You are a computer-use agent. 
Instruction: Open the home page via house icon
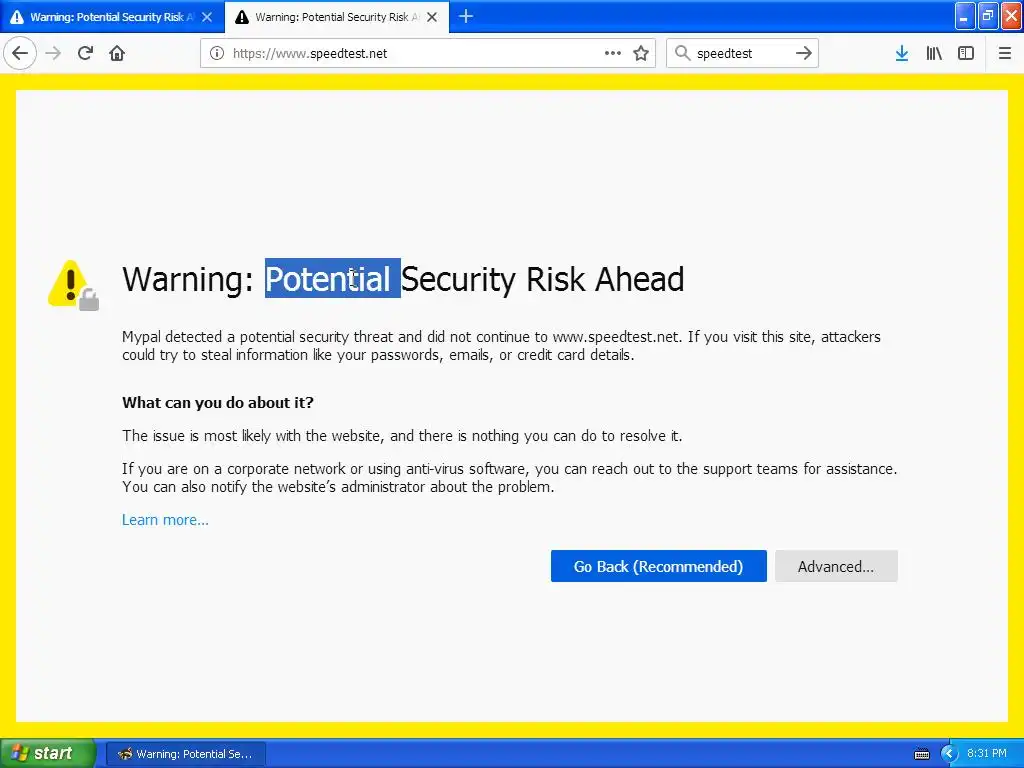[x=117, y=53]
